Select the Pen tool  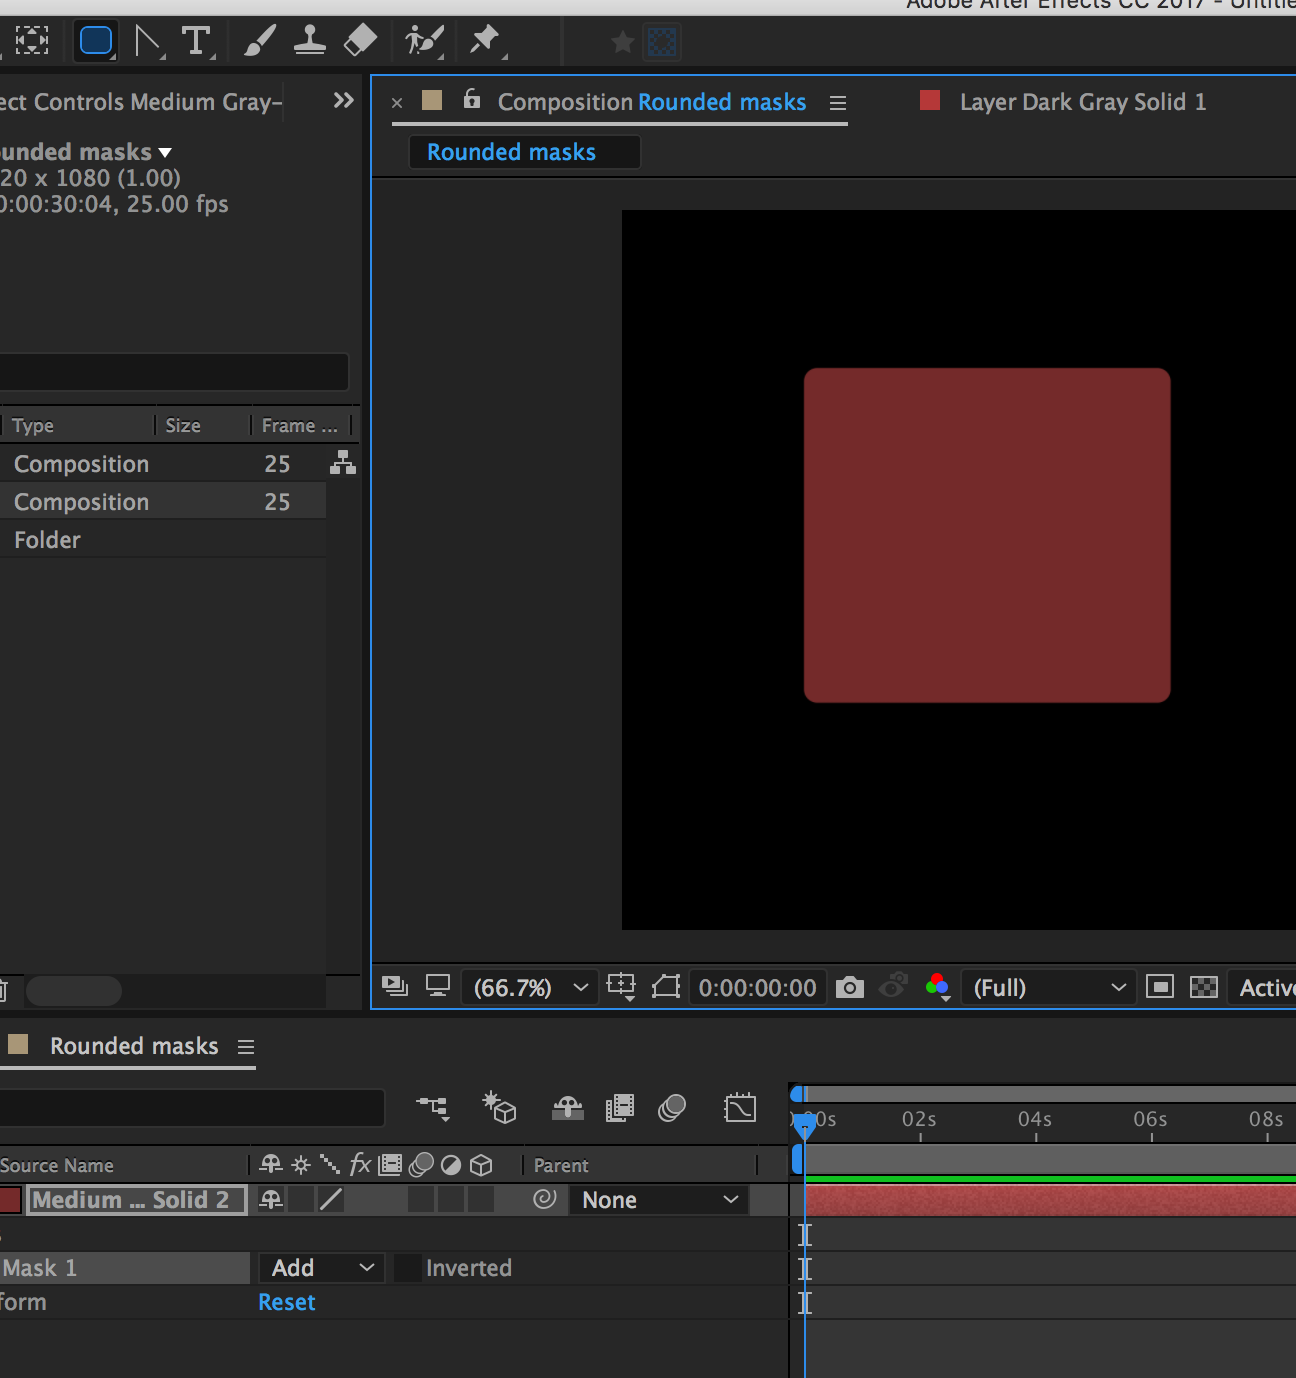(149, 41)
